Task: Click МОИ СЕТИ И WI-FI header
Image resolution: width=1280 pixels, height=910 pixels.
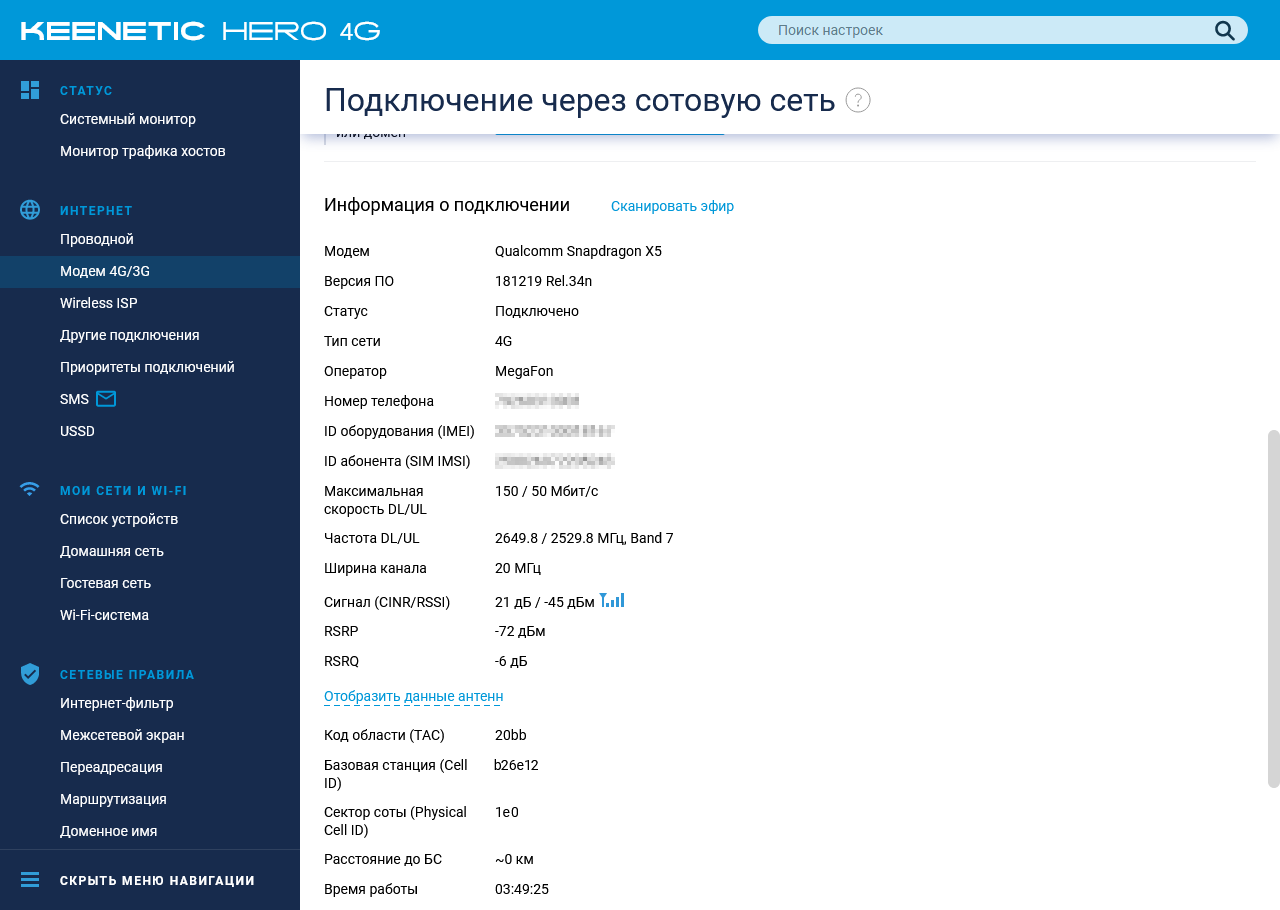Action: (123, 490)
